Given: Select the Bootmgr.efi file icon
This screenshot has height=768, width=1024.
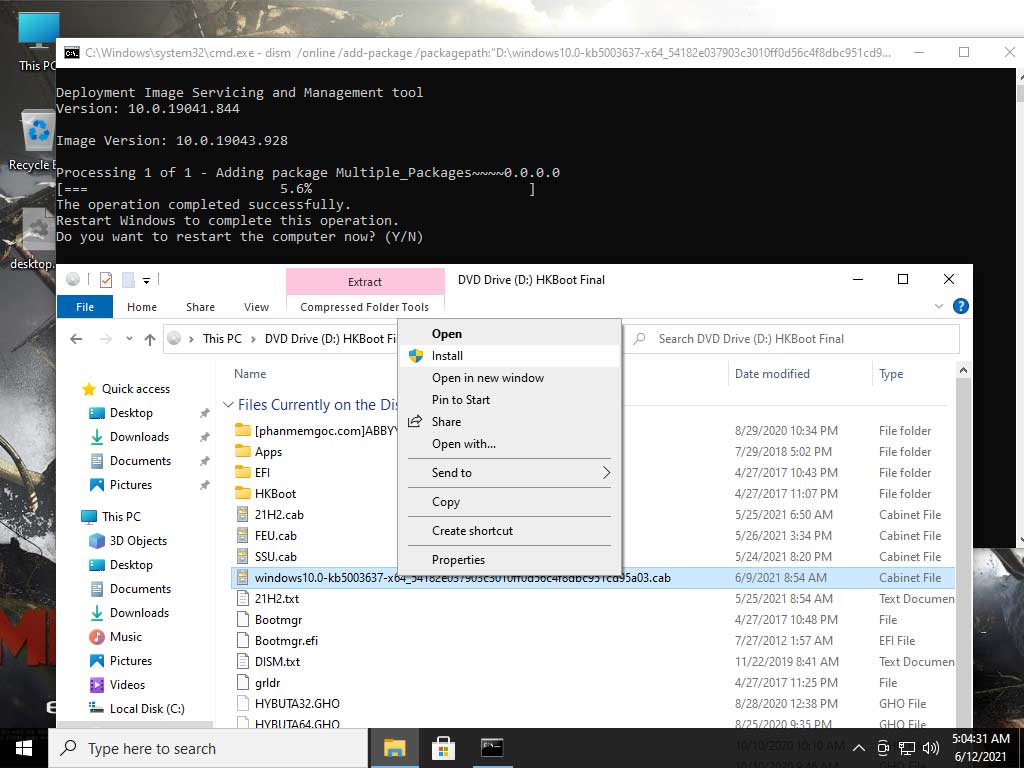Looking at the screenshot, I should click(x=242, y=640).
